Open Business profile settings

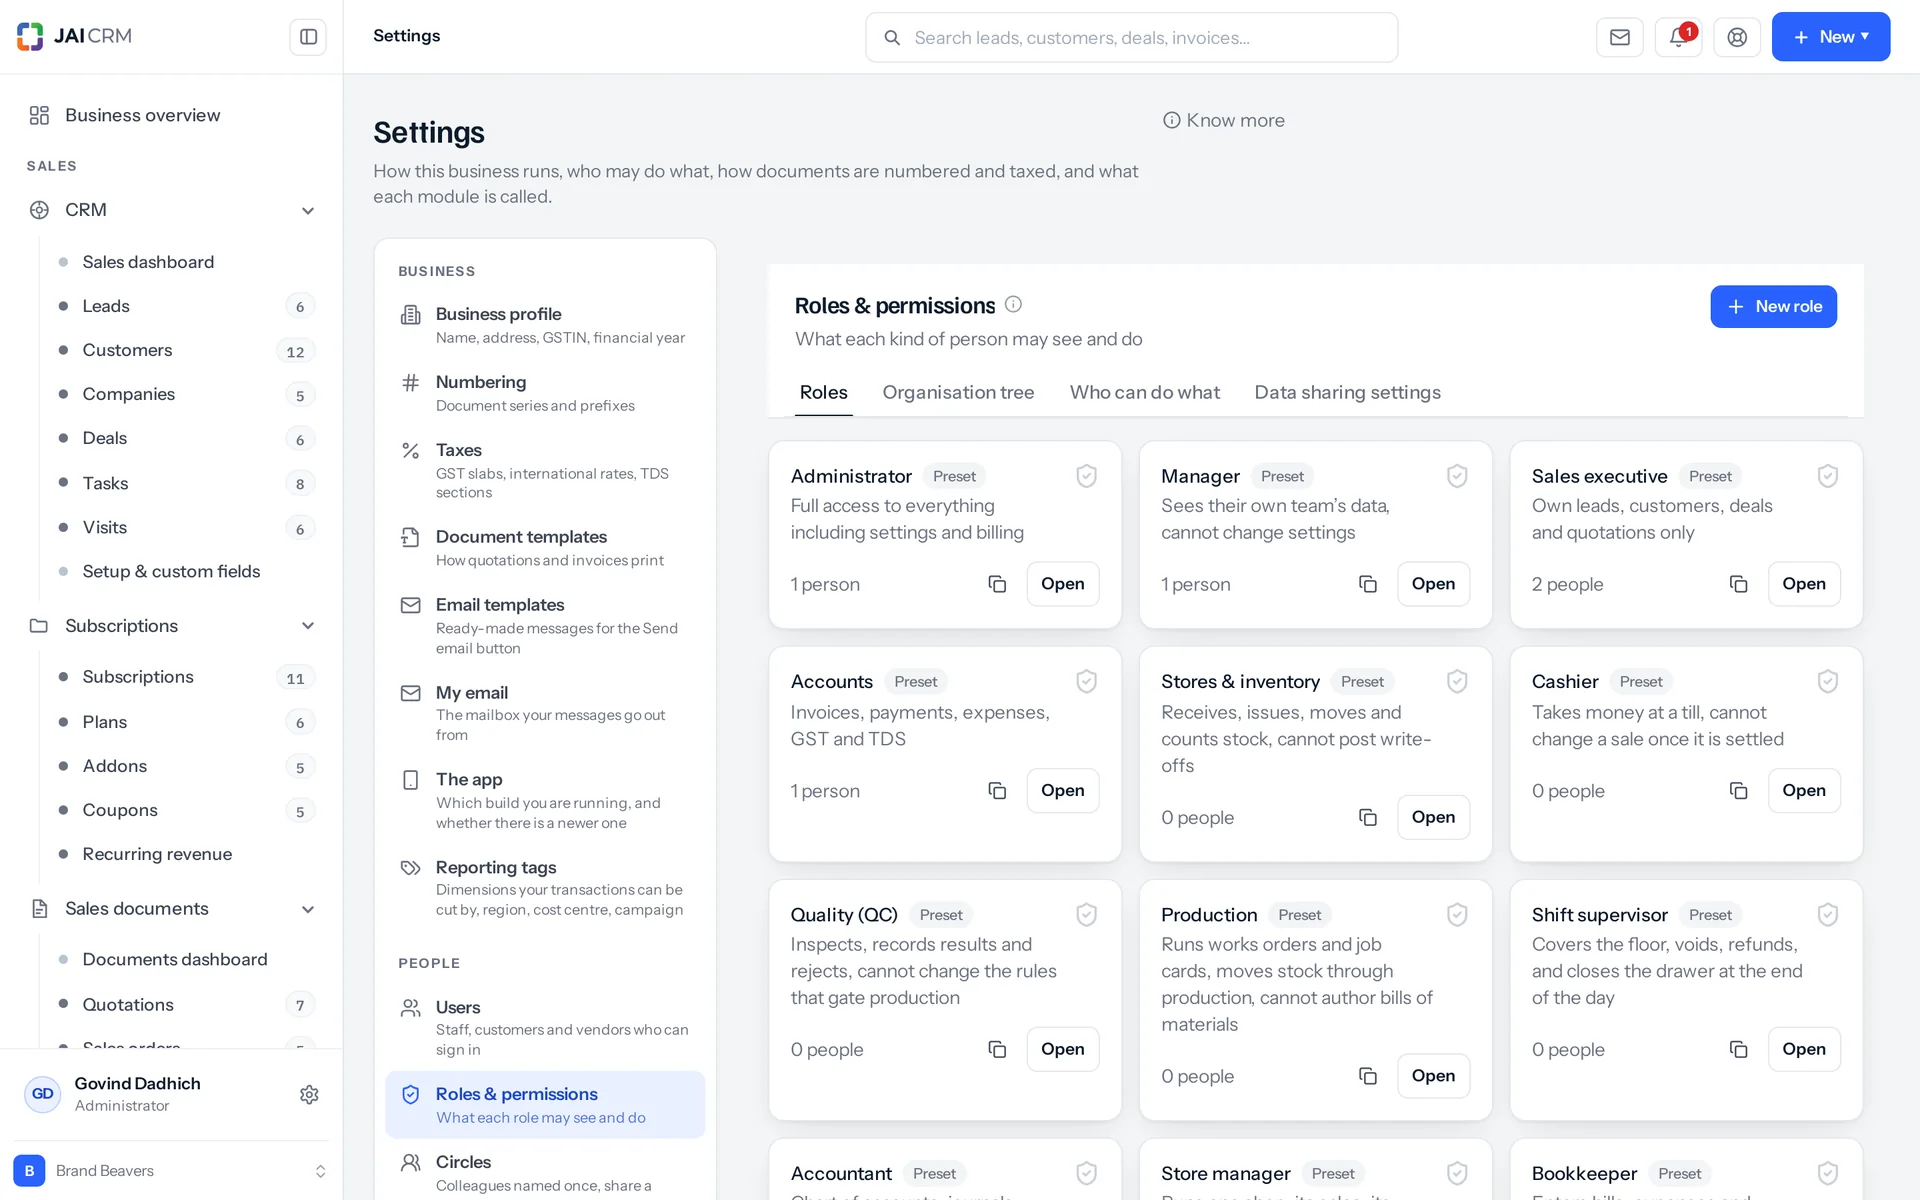click(545, 325)
